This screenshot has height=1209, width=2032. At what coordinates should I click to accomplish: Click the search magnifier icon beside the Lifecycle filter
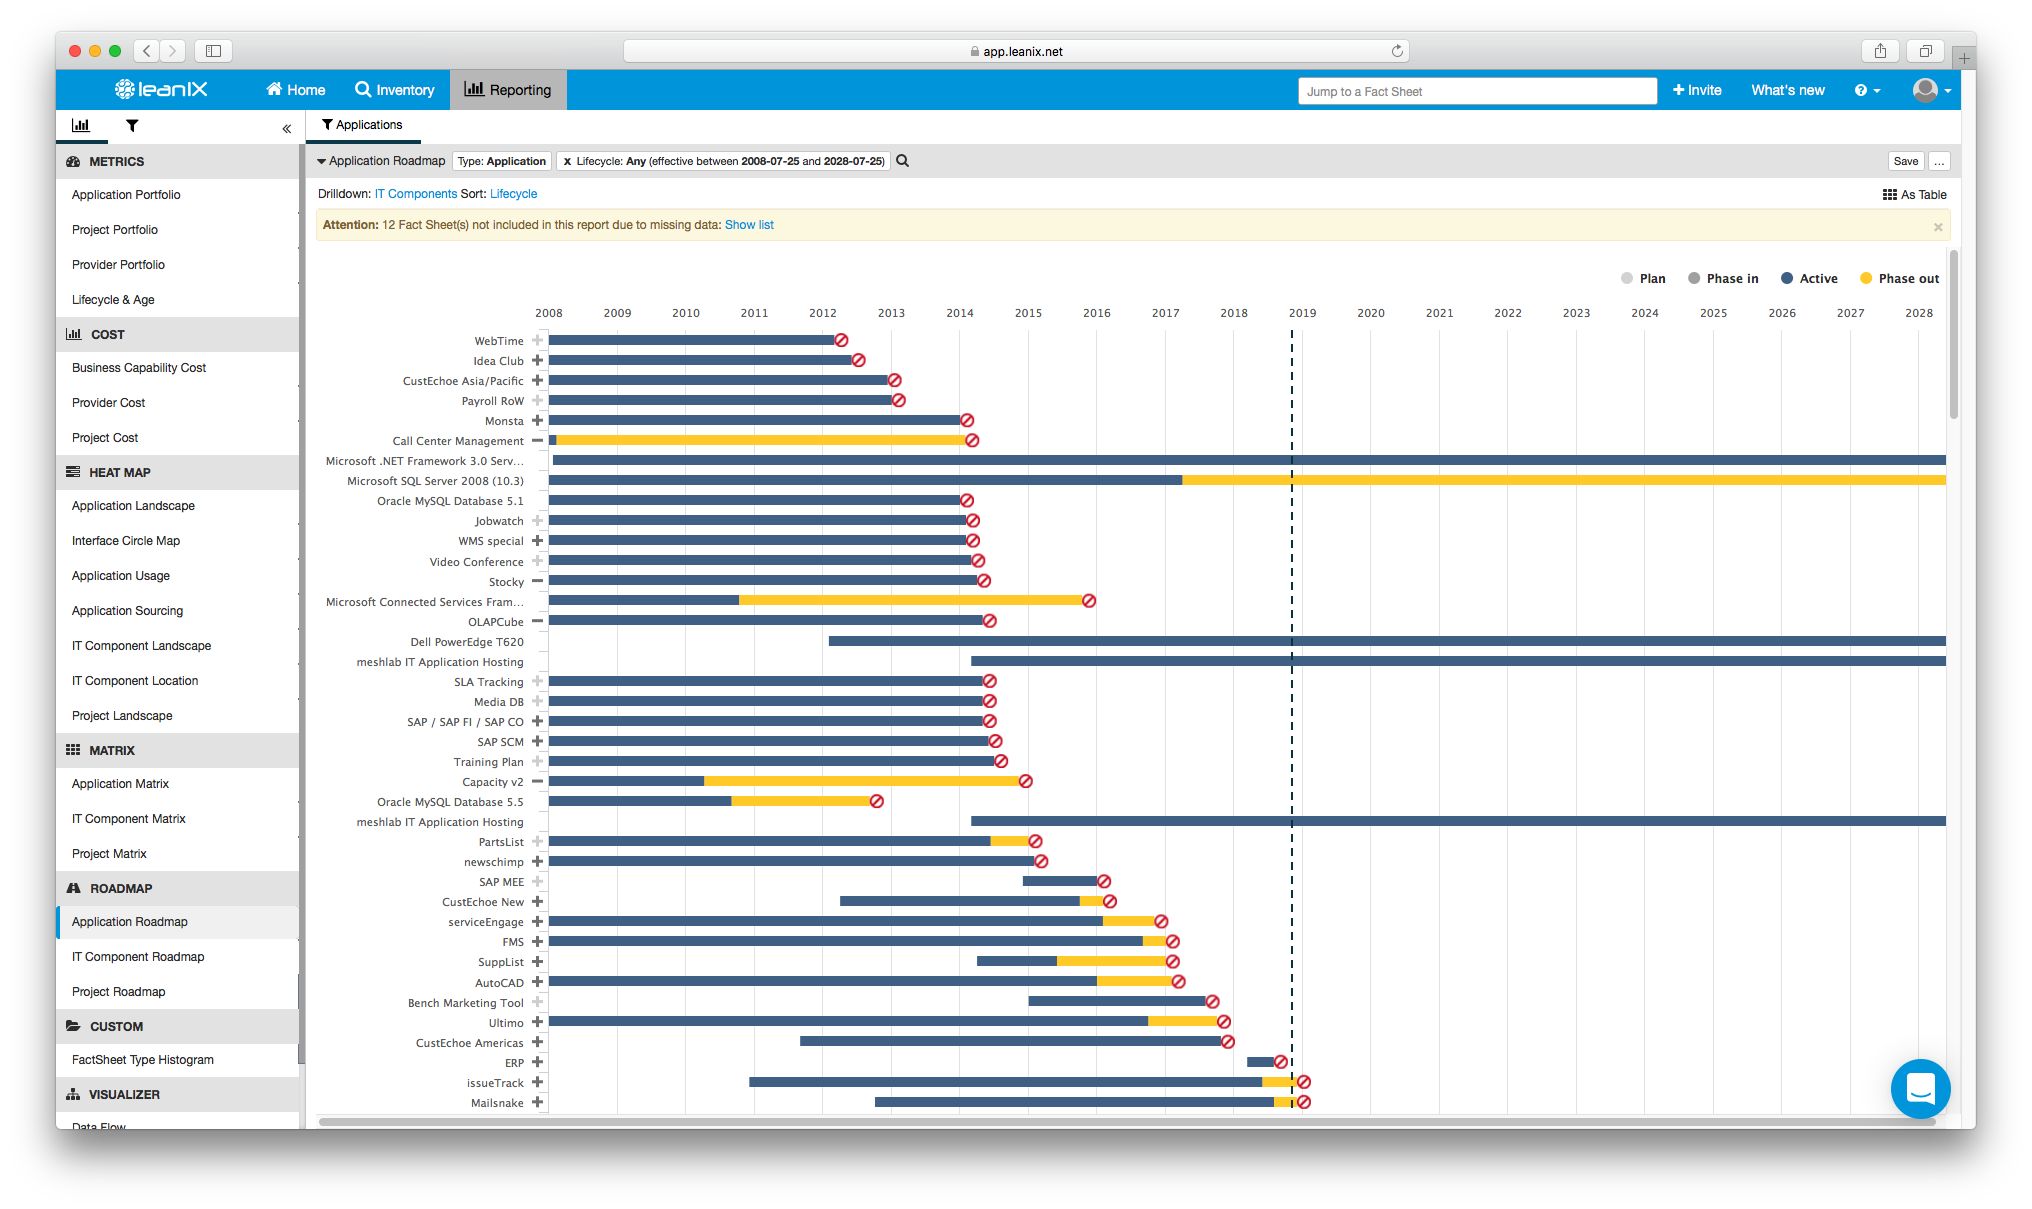pyautogui.click(x=902, y=161)
